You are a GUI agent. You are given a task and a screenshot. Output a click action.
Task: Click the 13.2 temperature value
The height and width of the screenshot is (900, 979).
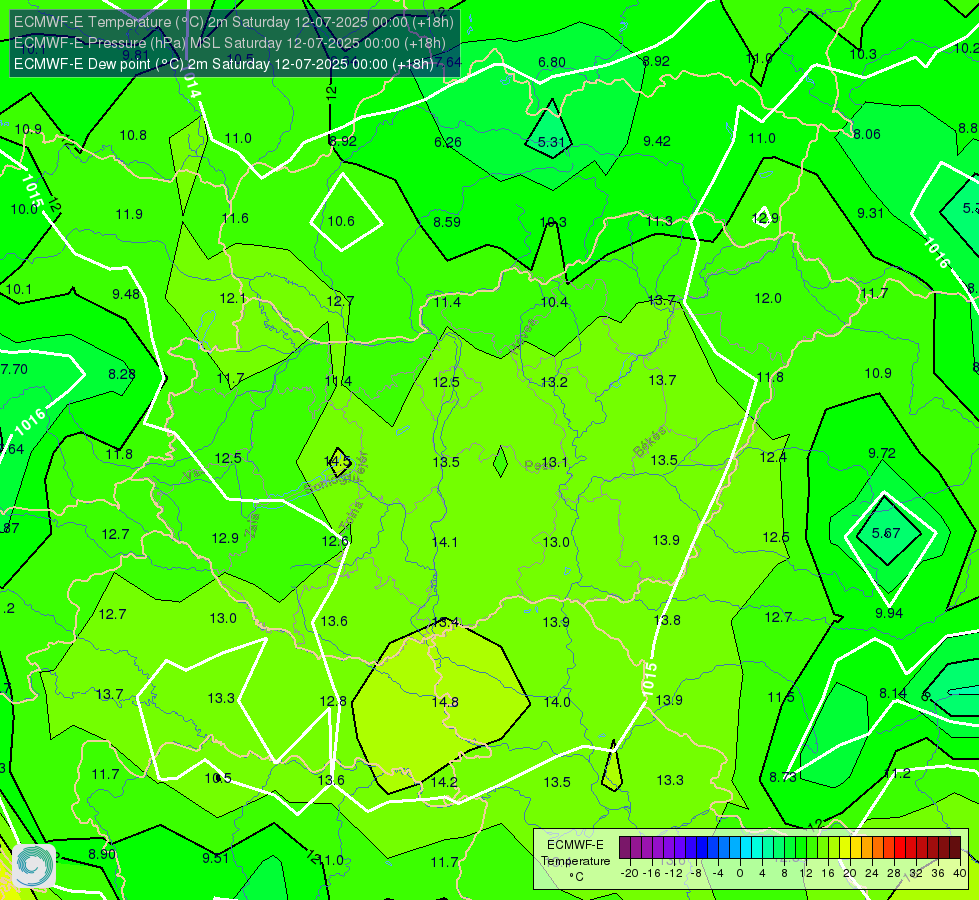(554, 382)
